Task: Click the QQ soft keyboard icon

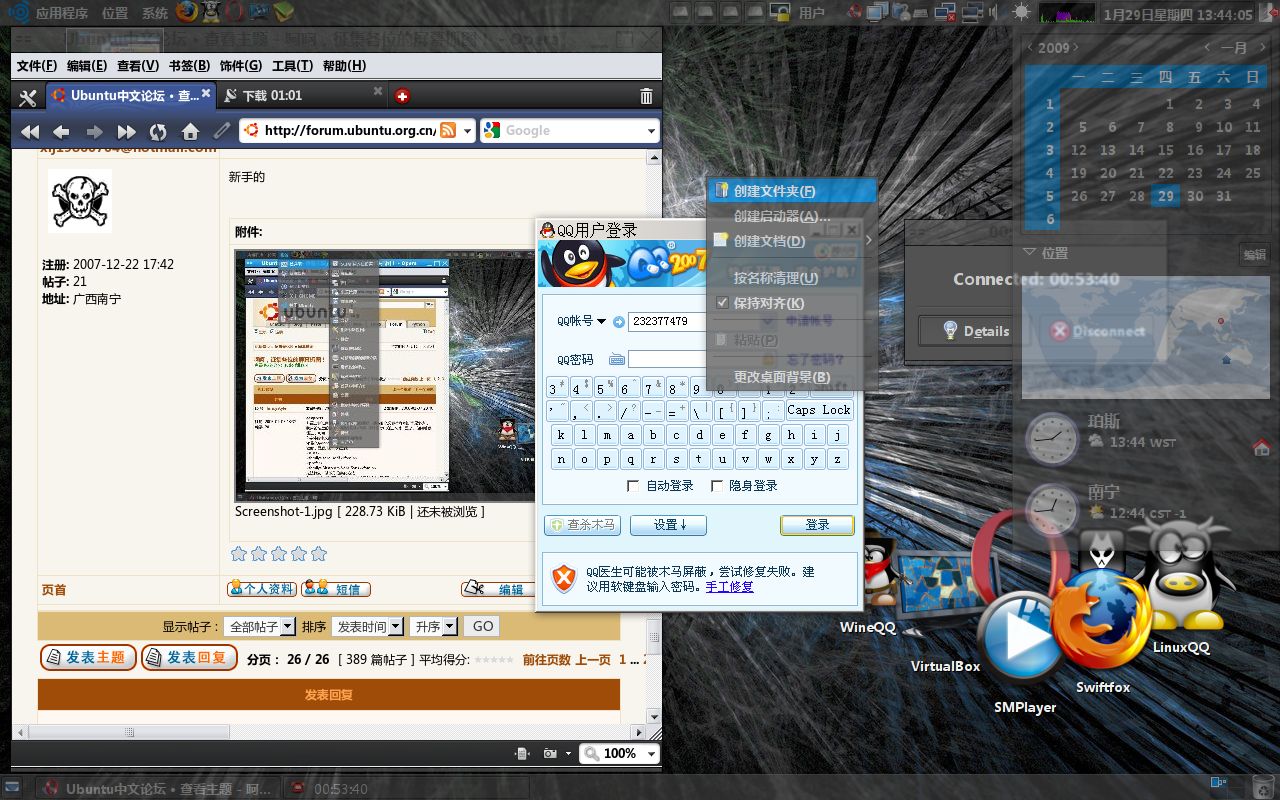Action: point(617,360)
